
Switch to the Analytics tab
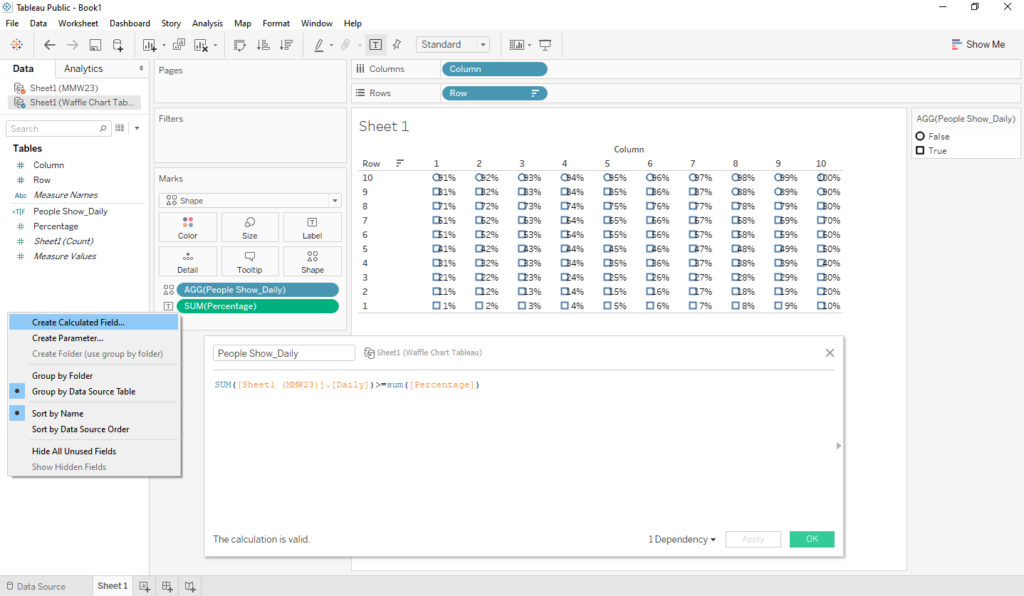click(x=84, y=69)
